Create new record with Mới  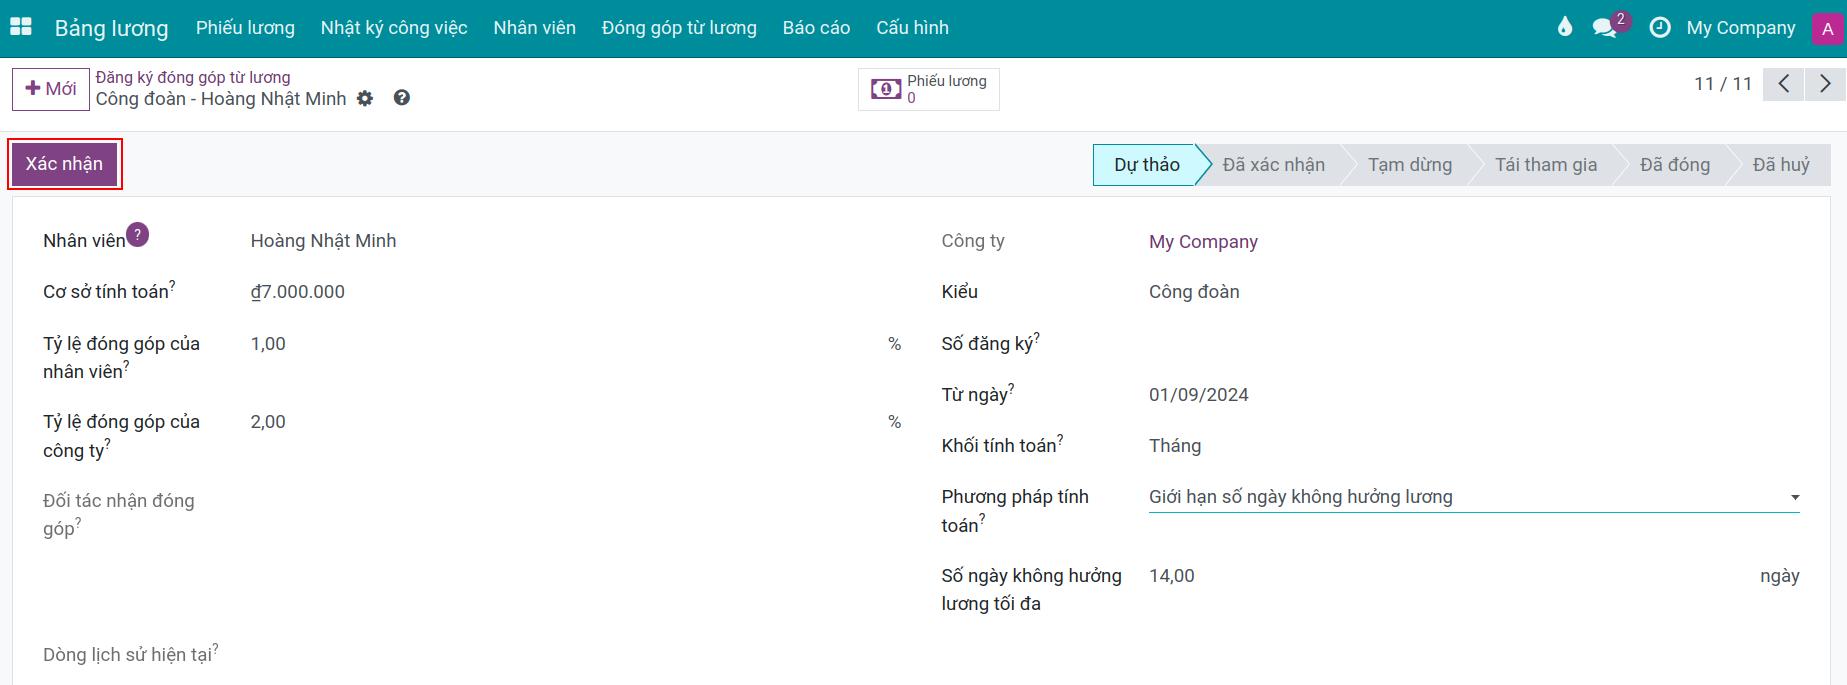coord(50,89)
